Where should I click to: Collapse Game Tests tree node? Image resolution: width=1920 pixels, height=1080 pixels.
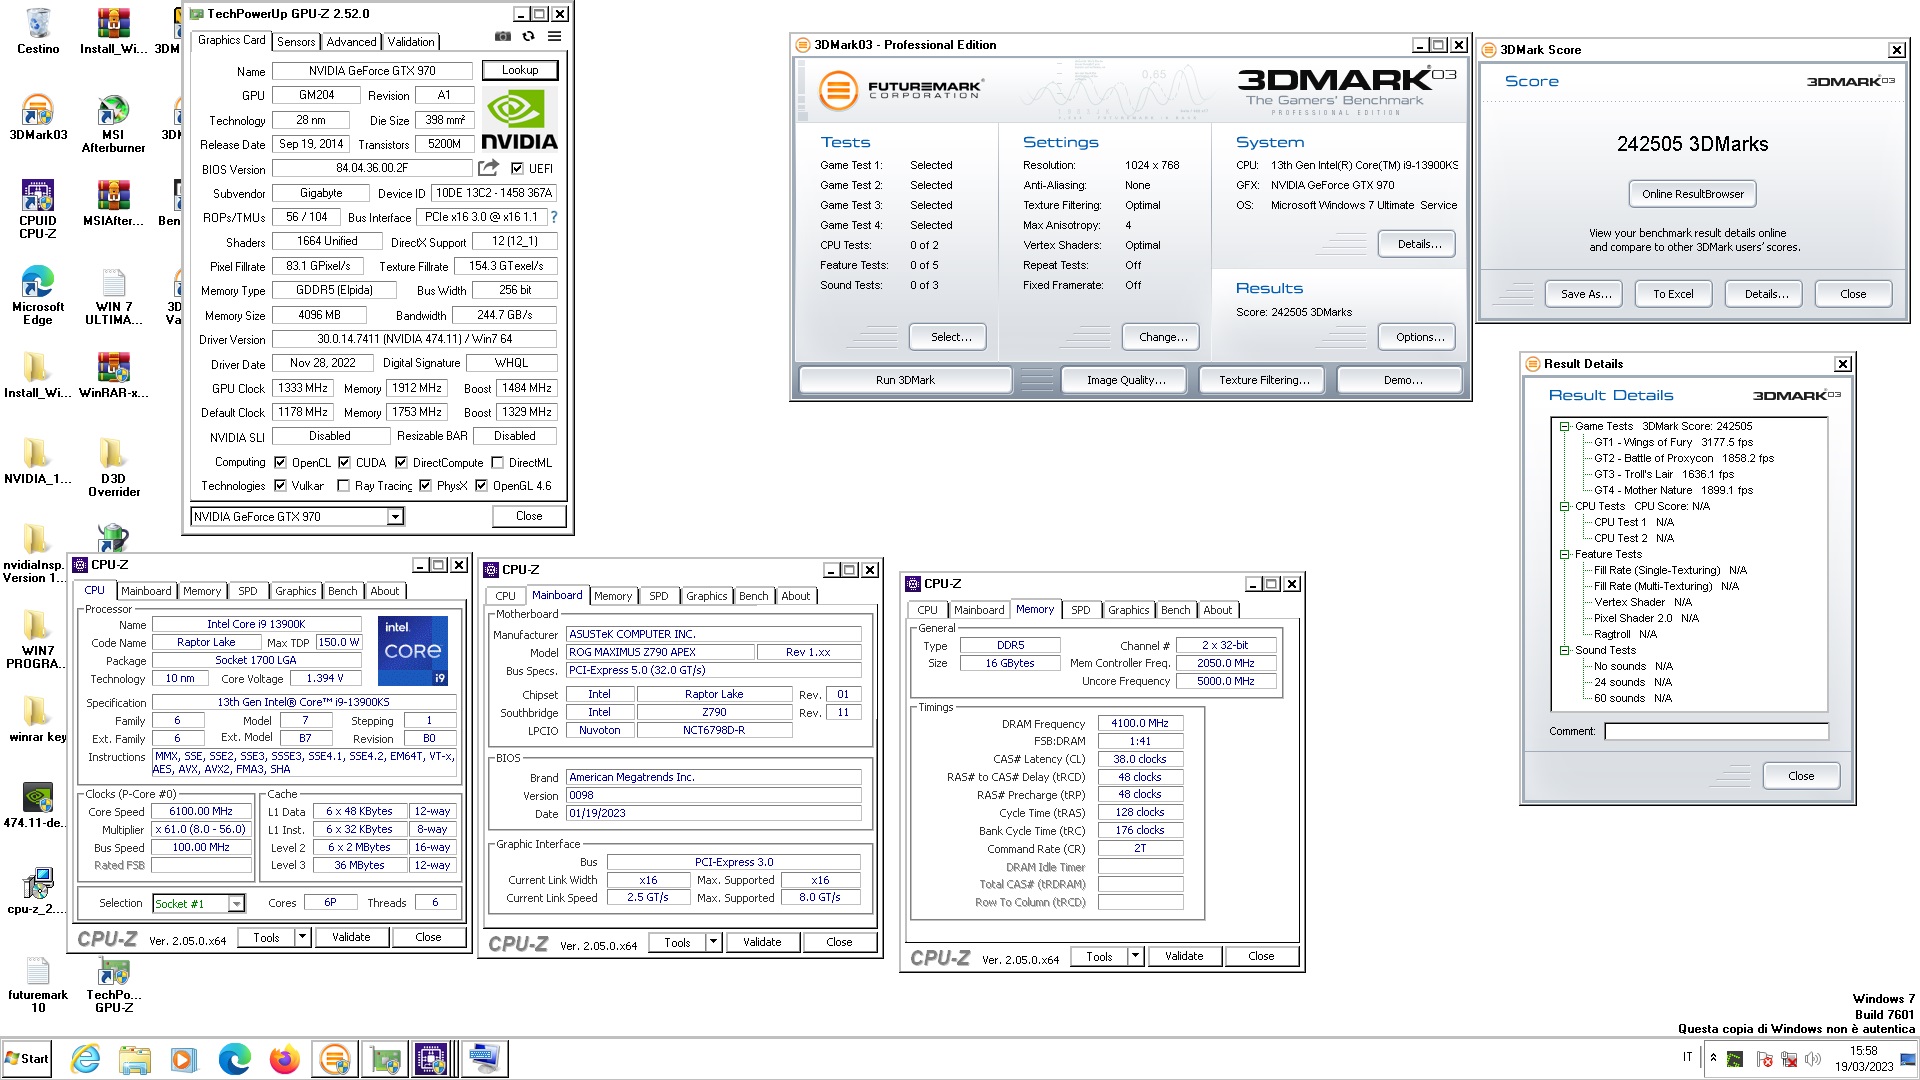(x=1564, y=426)
